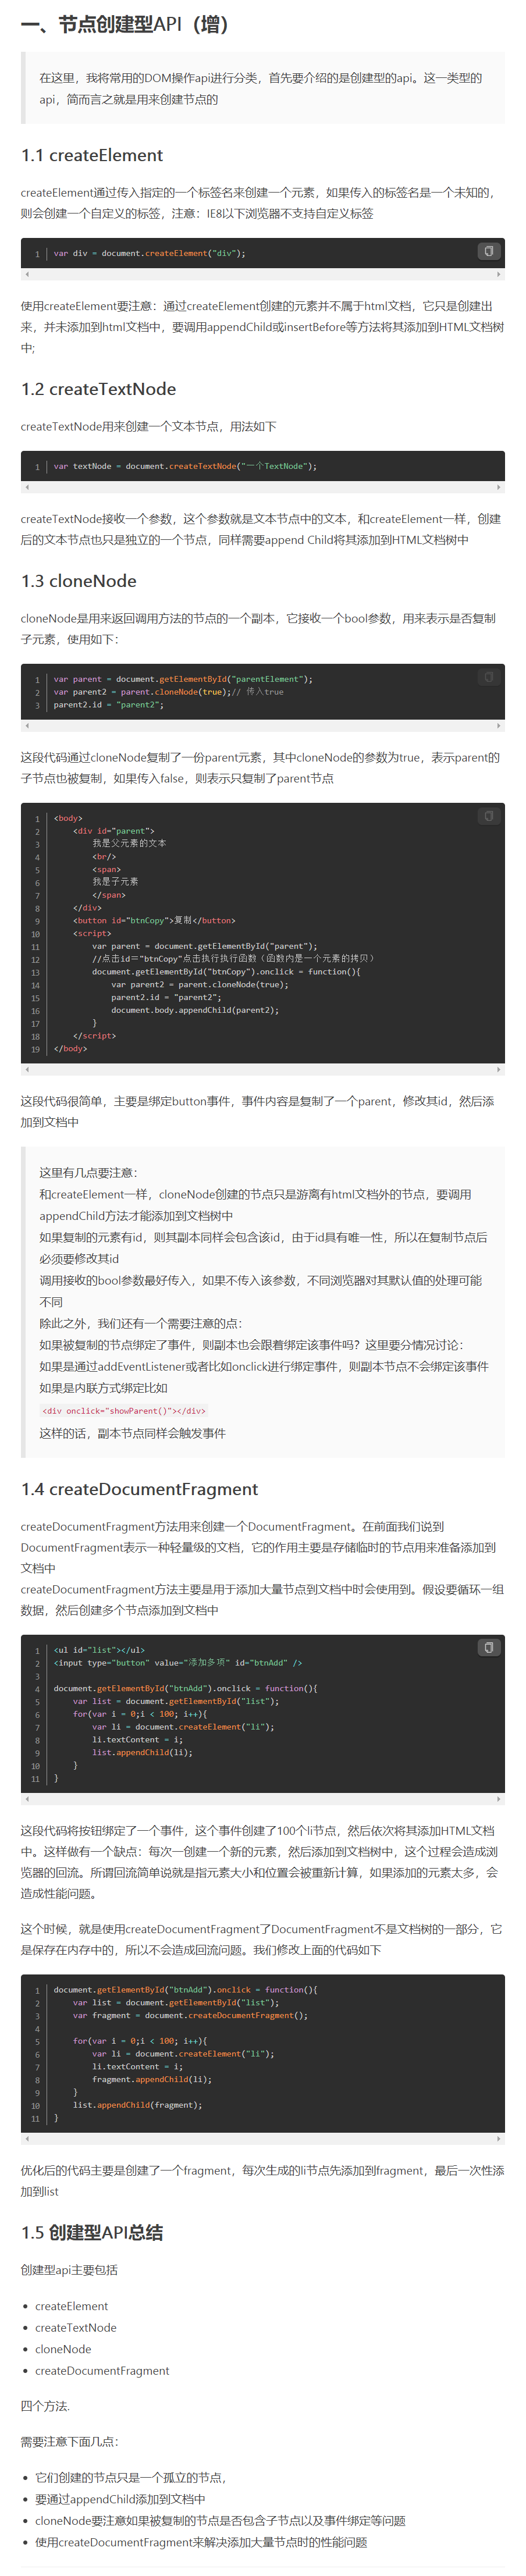Image resolution: width=526 pixels, height=2576 pixels.
Task: Click the createElement bullet in the summary list
Action: (72, 2306)
